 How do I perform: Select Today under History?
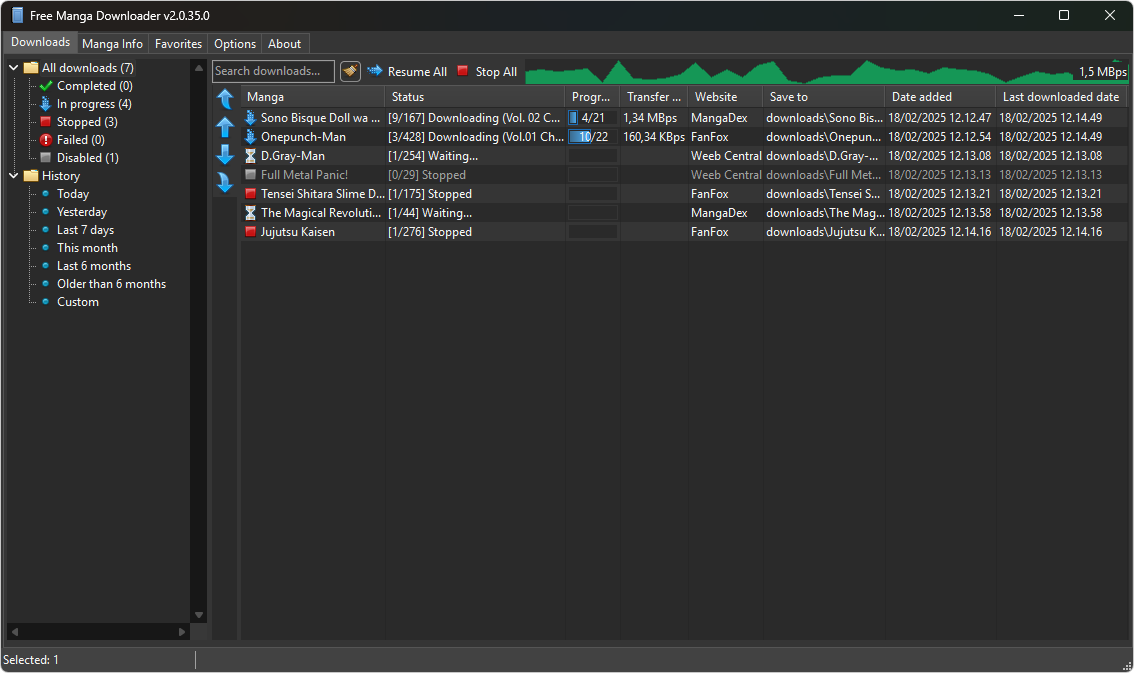(x=73, y=194)
